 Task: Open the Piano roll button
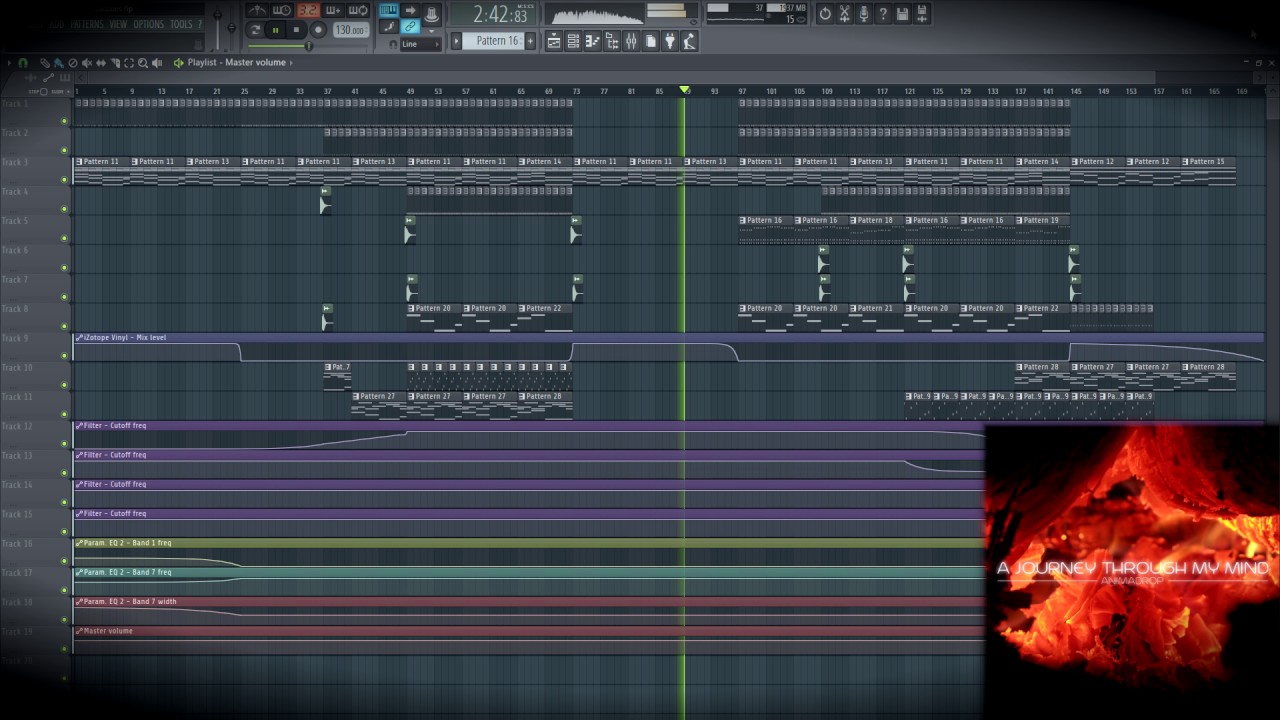592,41
